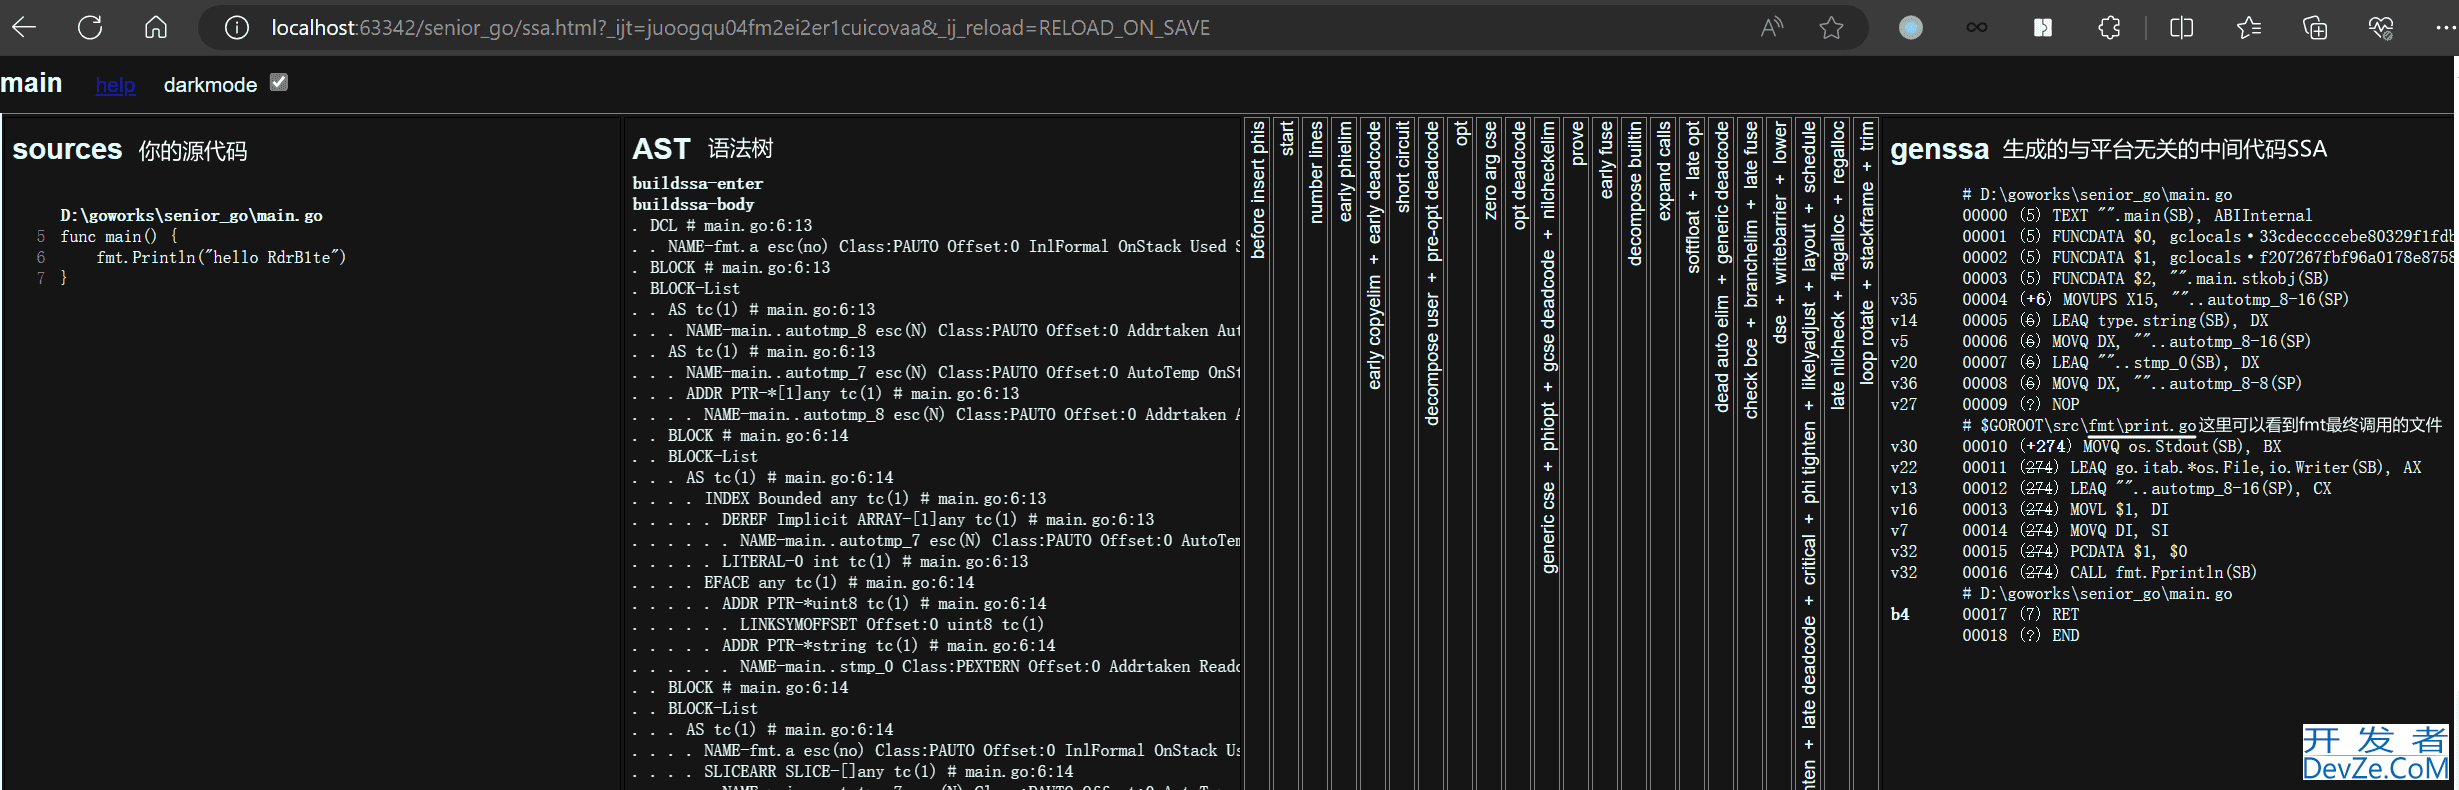Highlight value v22 in genssa
The image size is (2459, 790).
[x=1903, y=467]
